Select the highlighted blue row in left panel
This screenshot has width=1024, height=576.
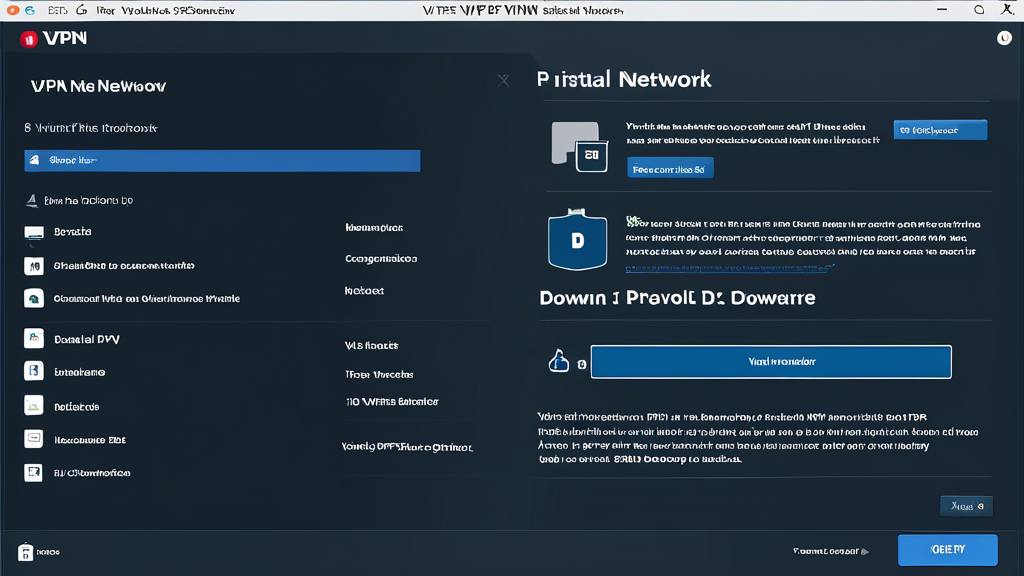[222, 160]
